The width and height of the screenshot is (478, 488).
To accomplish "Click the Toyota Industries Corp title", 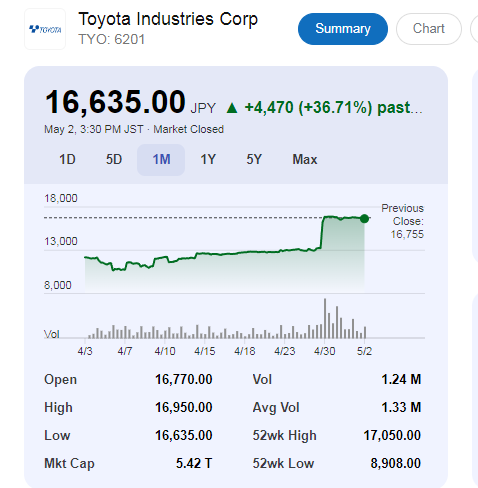I will click(x=168, y=19).
